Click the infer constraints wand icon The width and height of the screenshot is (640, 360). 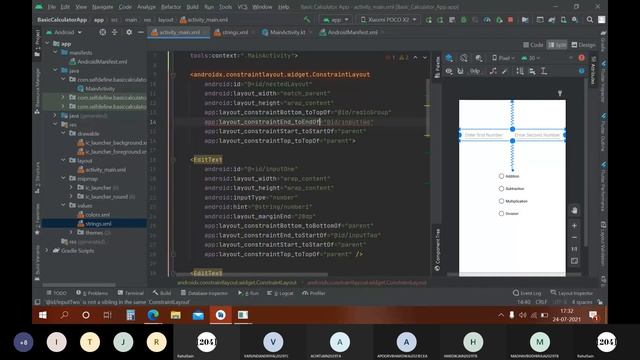pos(505,71)
